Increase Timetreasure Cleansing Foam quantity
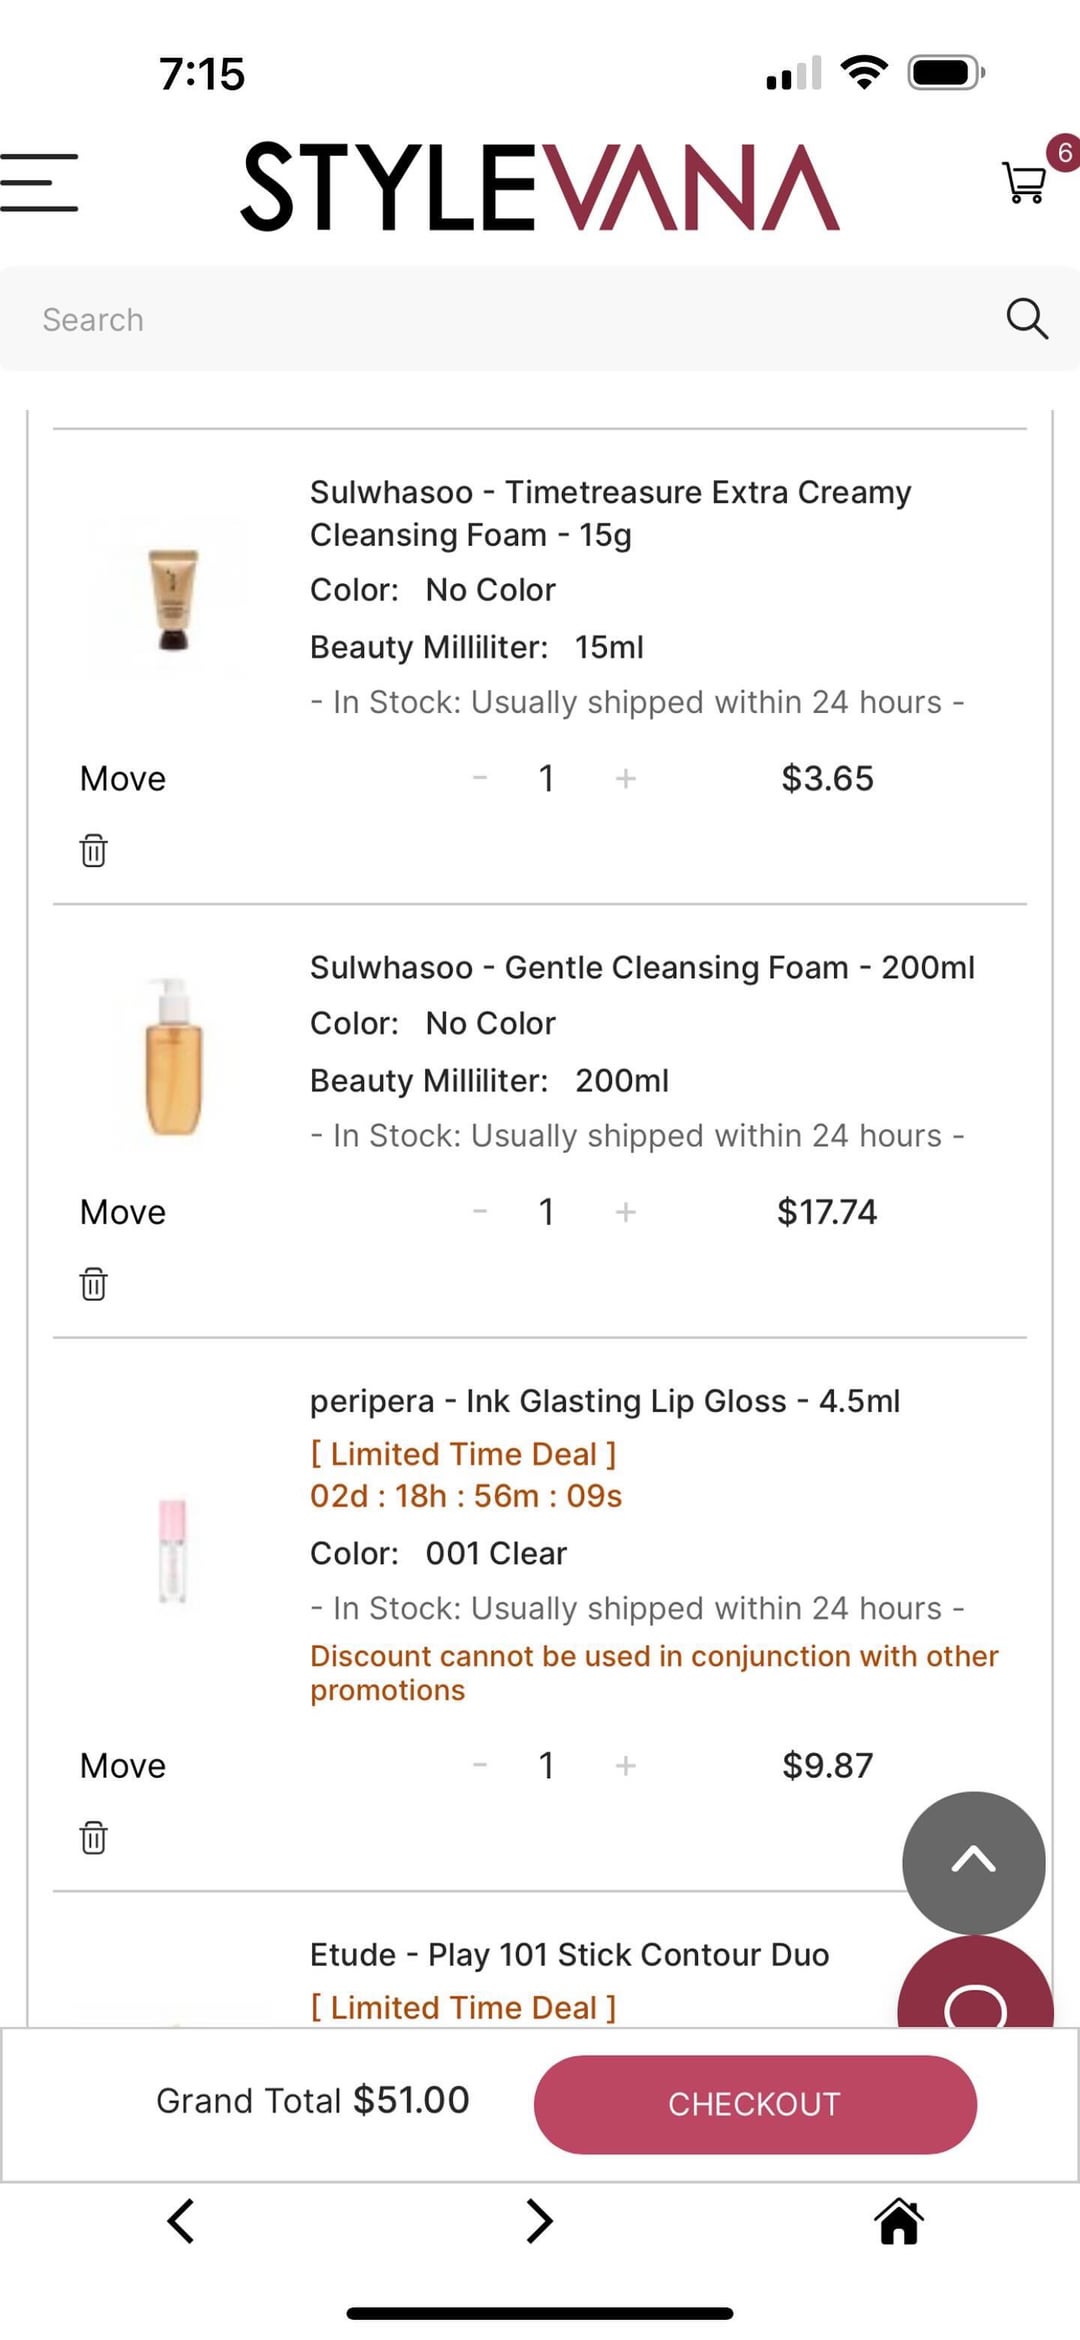The width and height of the screenshot is (1080, 2340). pyautogui.click(x=626, y=778)
